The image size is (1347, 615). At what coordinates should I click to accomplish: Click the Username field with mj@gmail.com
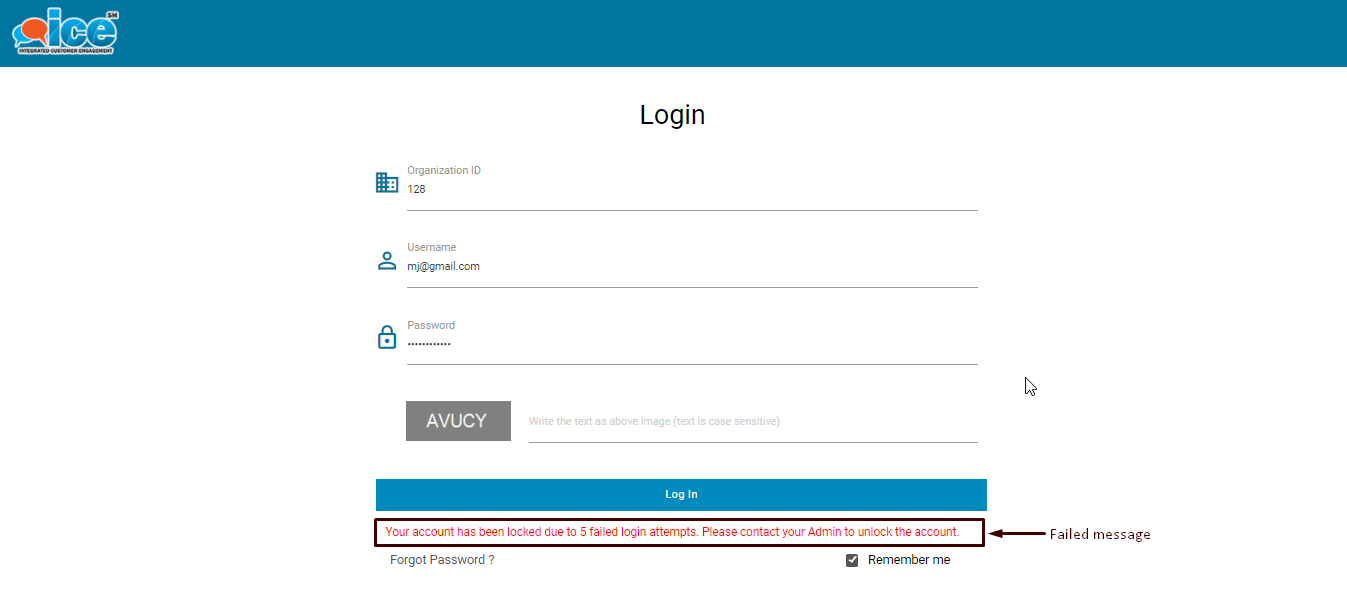coord(690,267)
